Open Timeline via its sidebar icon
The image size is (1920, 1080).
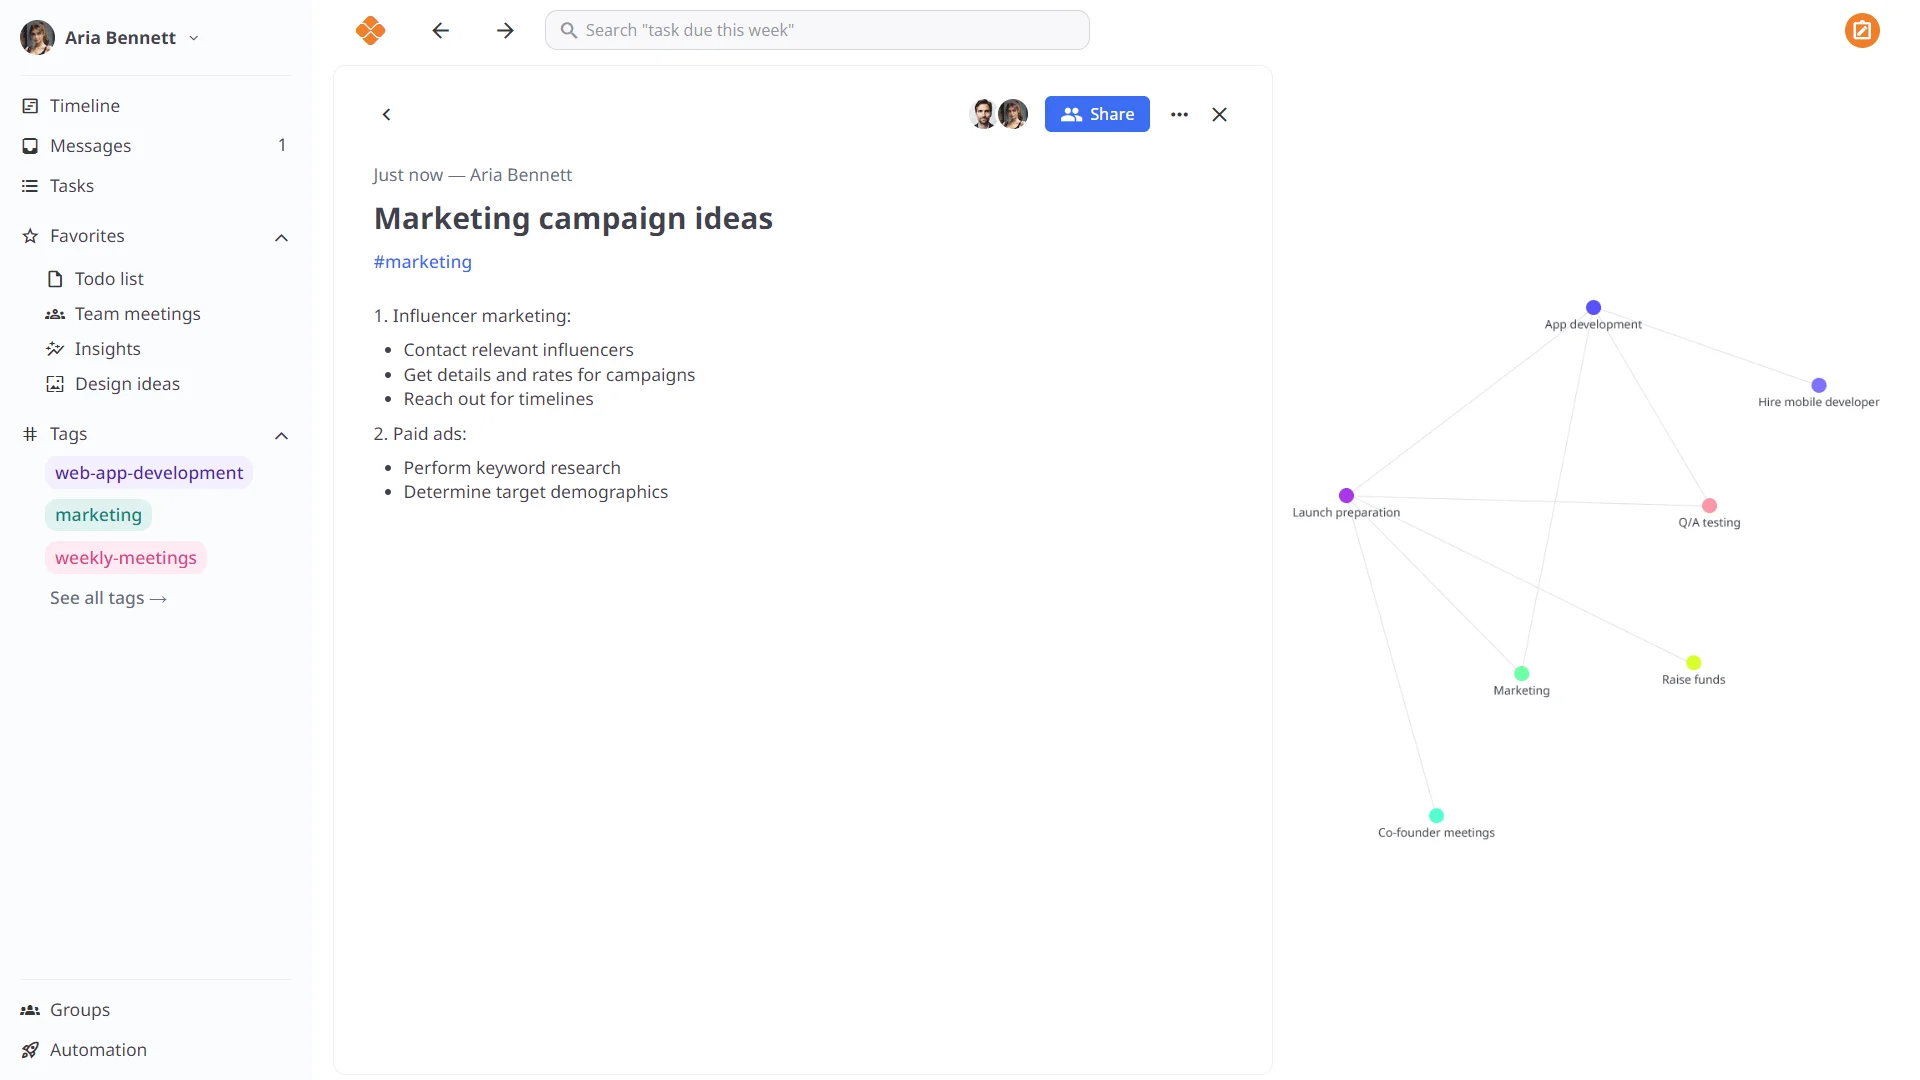[30, 105]
